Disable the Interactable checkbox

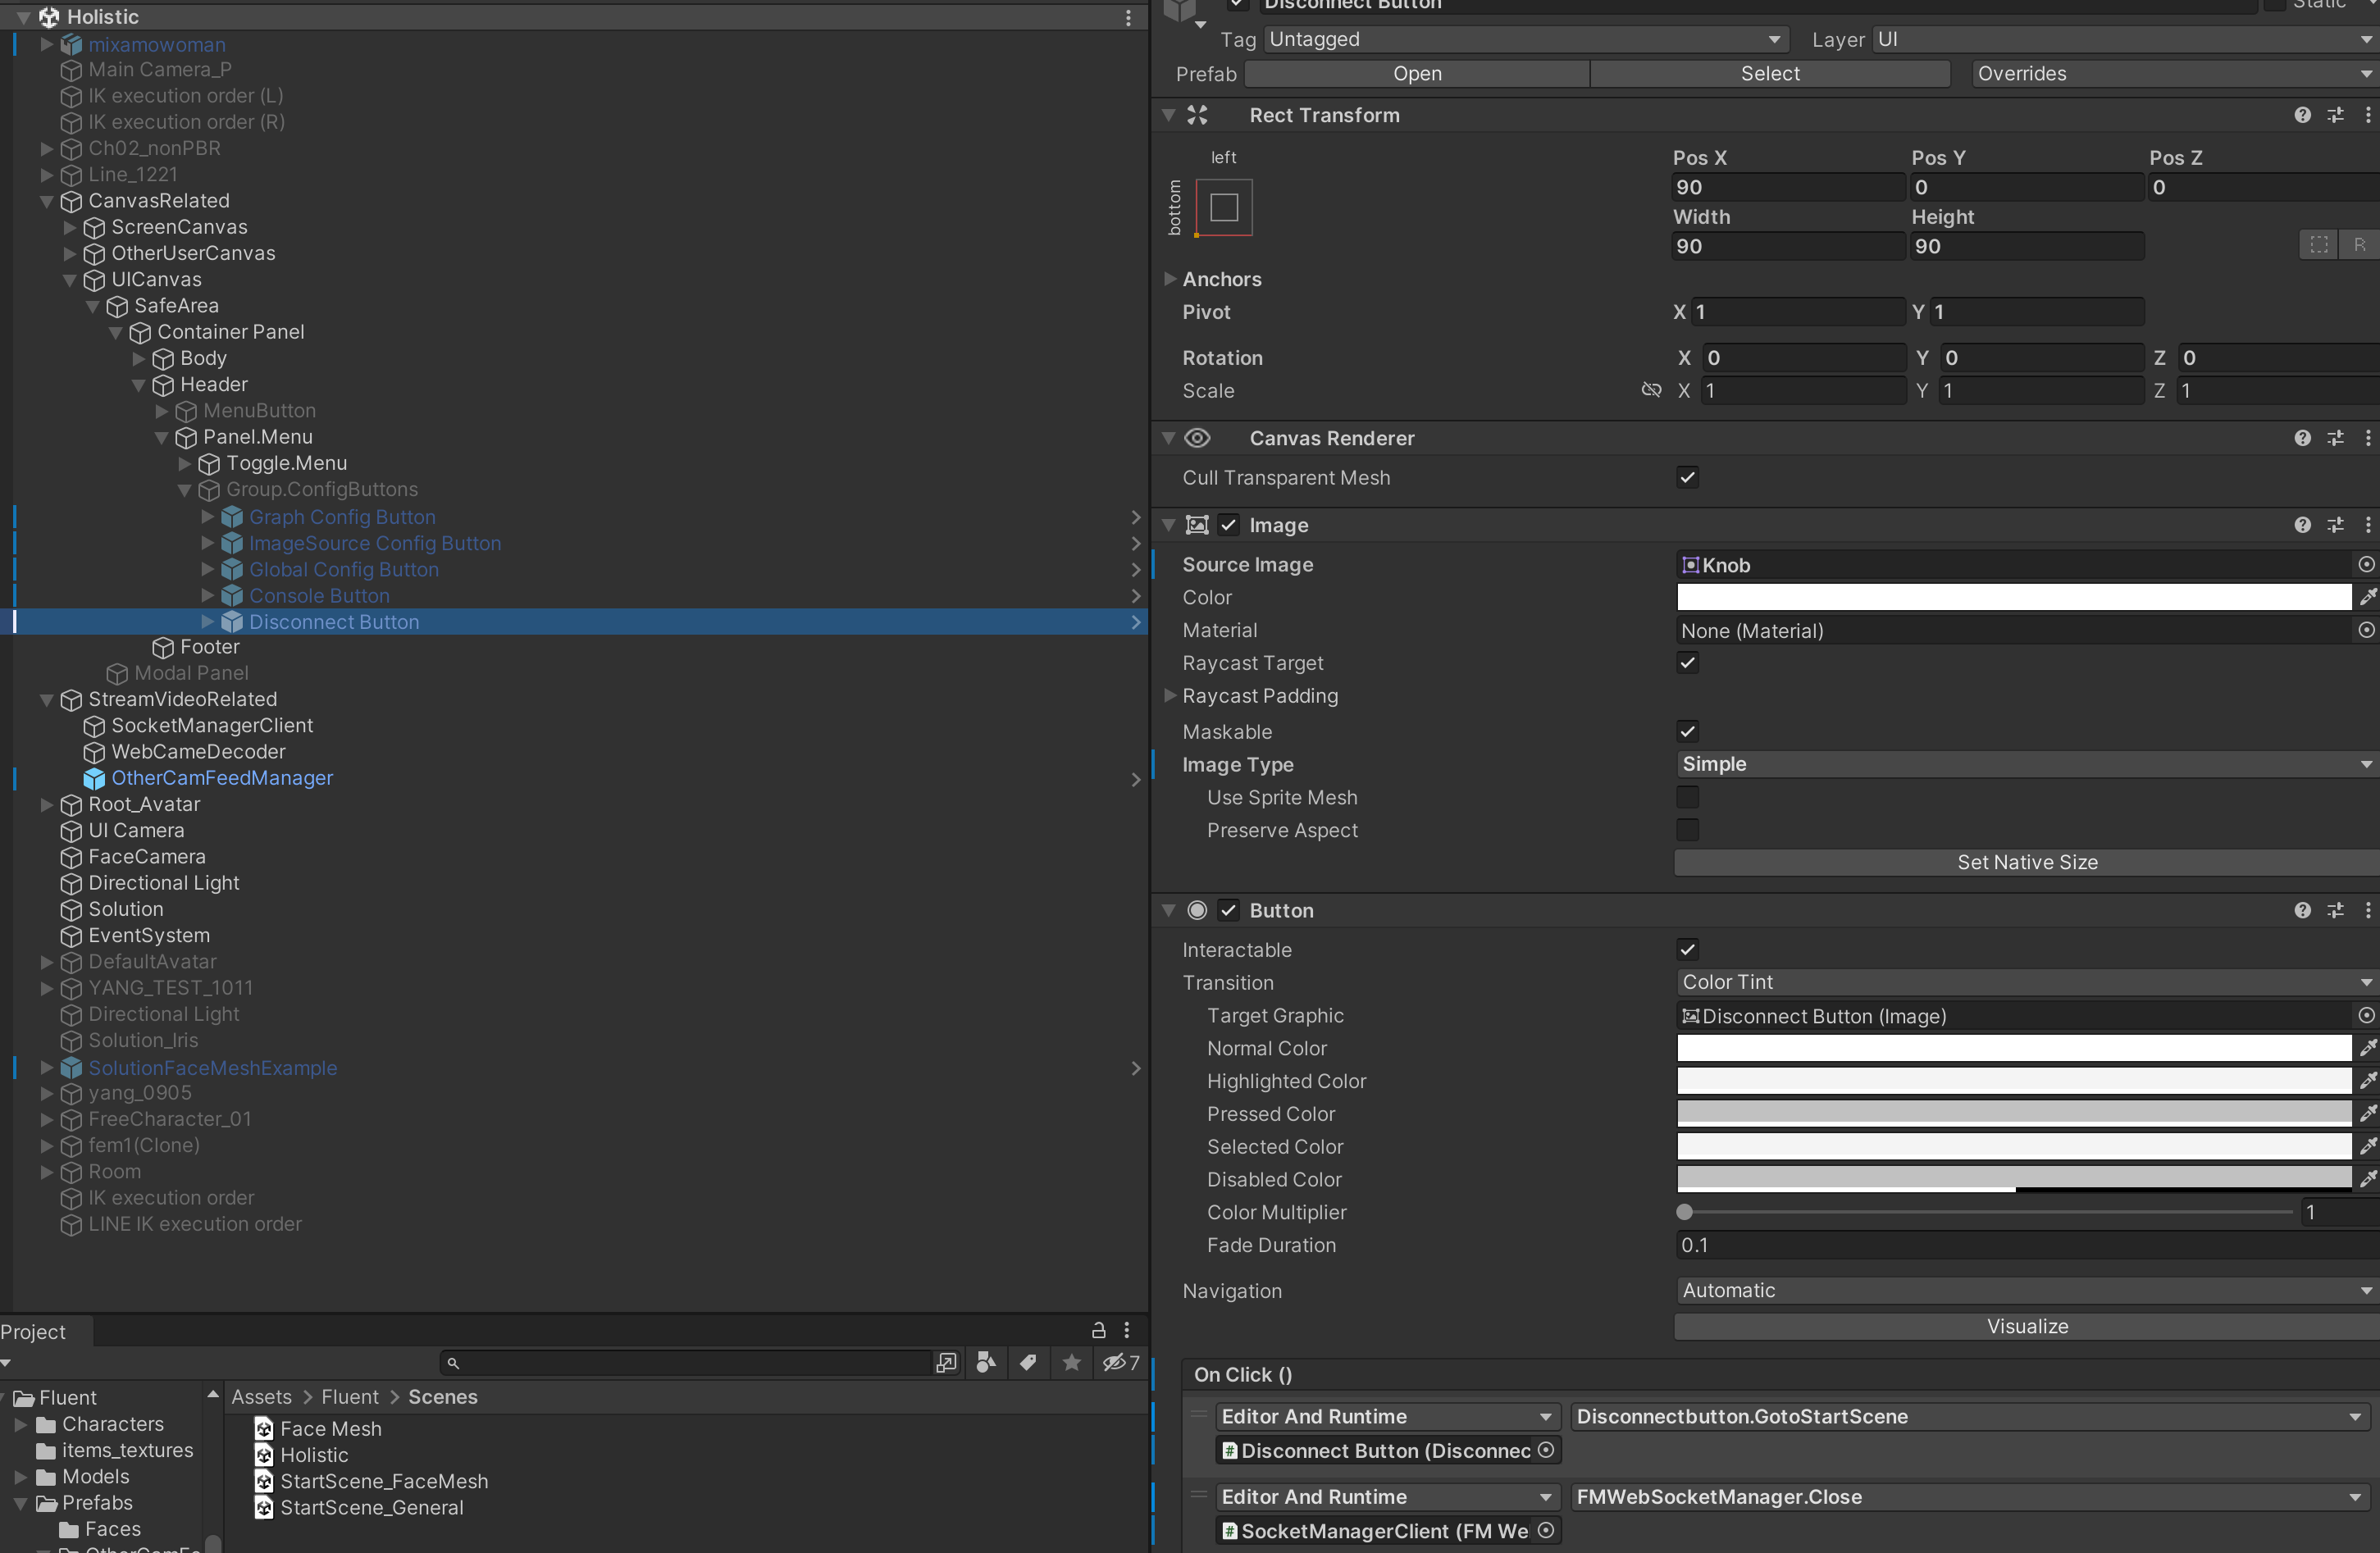tap(1687, 950)
